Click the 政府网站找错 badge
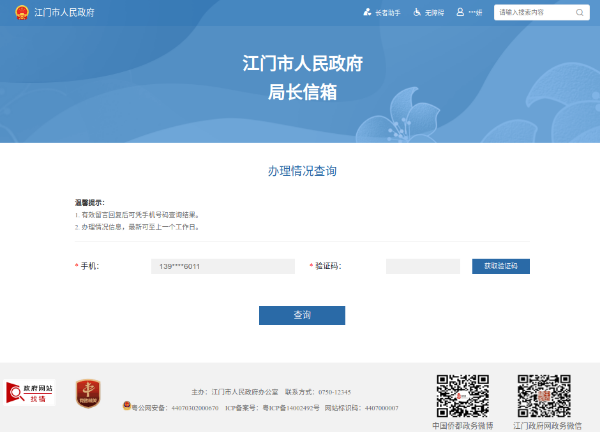 [x=29, y=393]
